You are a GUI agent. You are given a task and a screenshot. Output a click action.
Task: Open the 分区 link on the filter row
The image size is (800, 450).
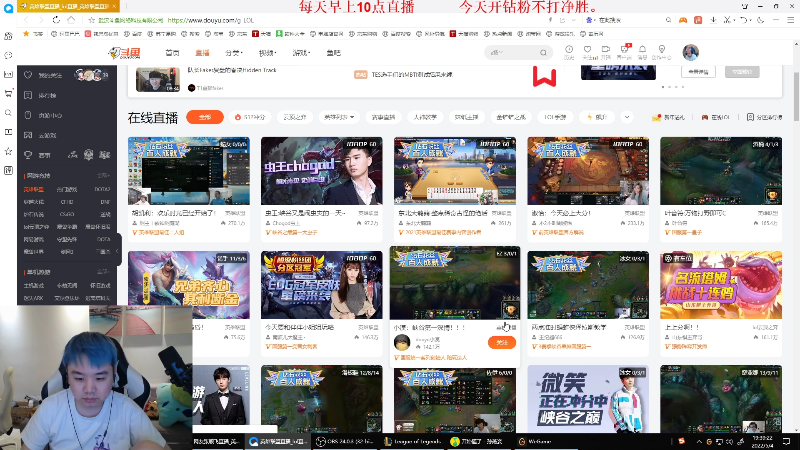(764, 117)
